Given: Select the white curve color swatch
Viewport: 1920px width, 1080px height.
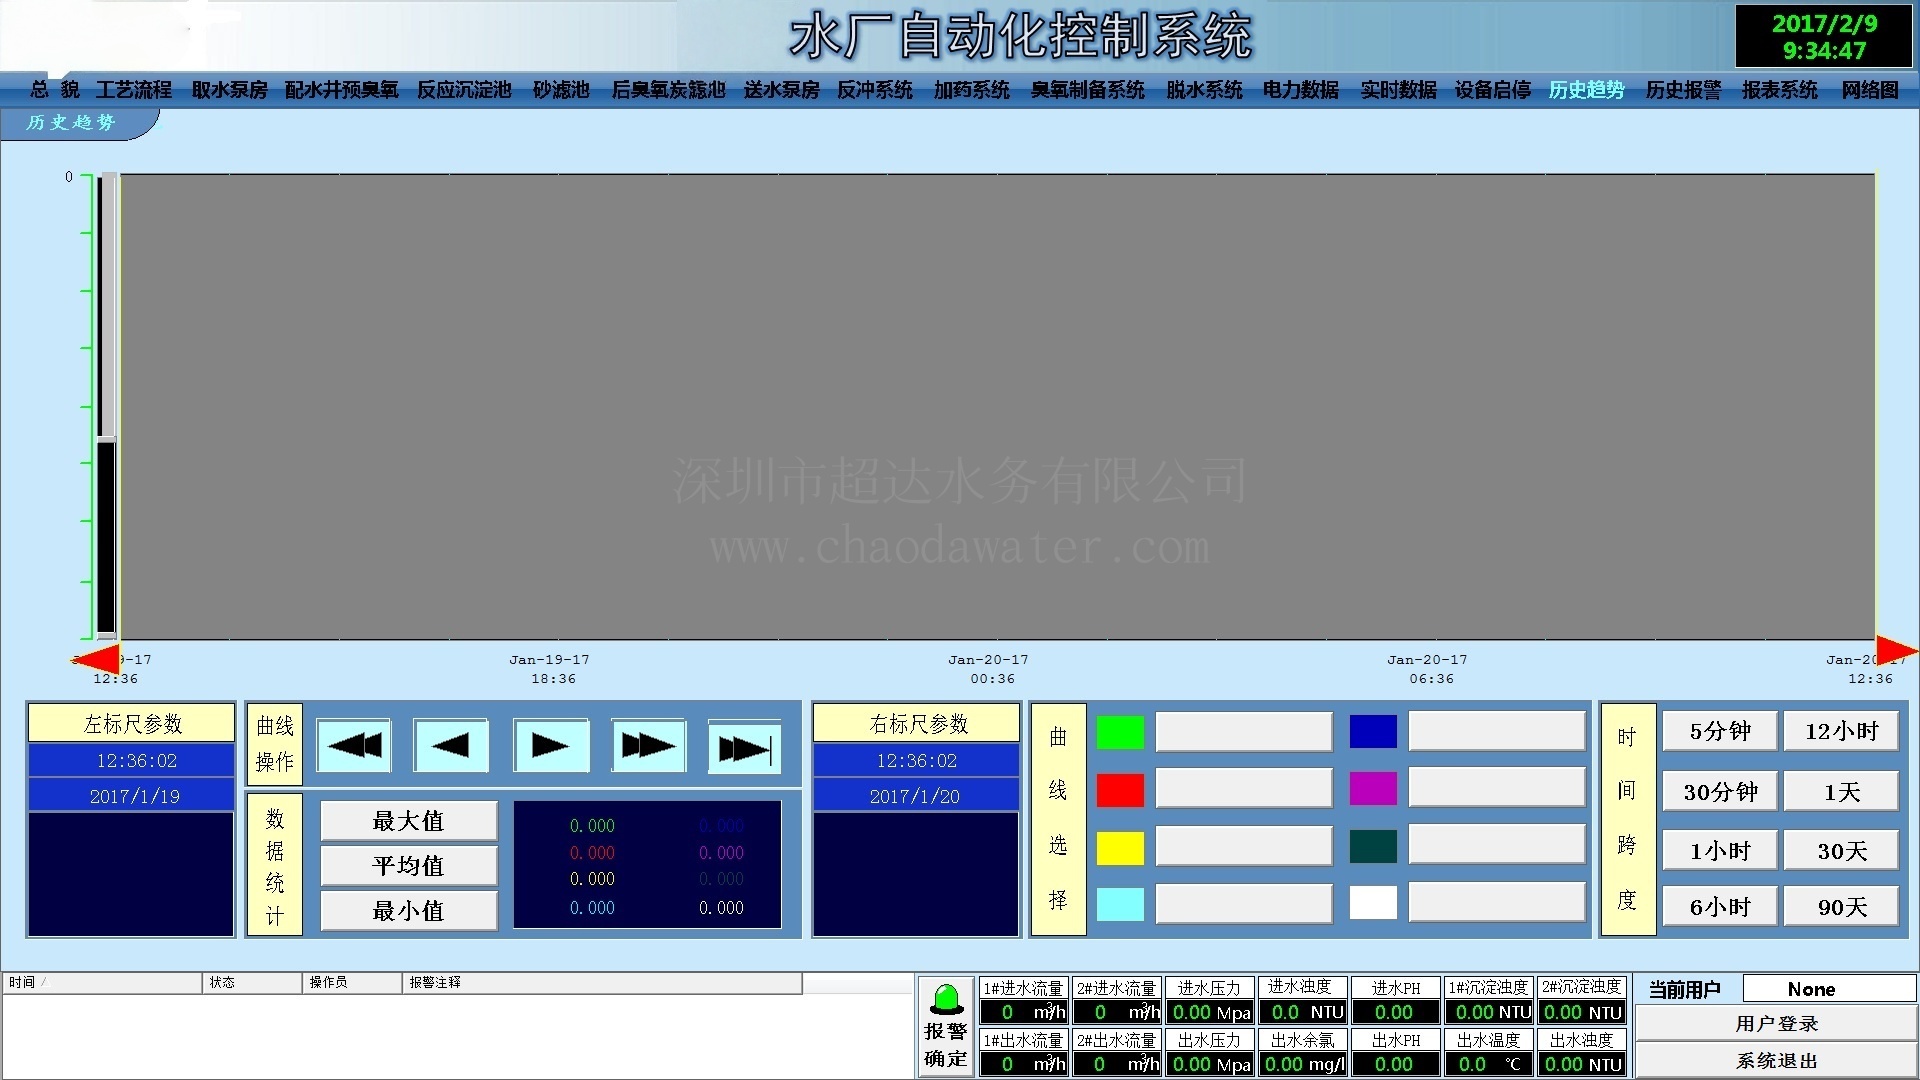Looking at the screenshot, I should pyautogui.click(x=1374, y=903).
